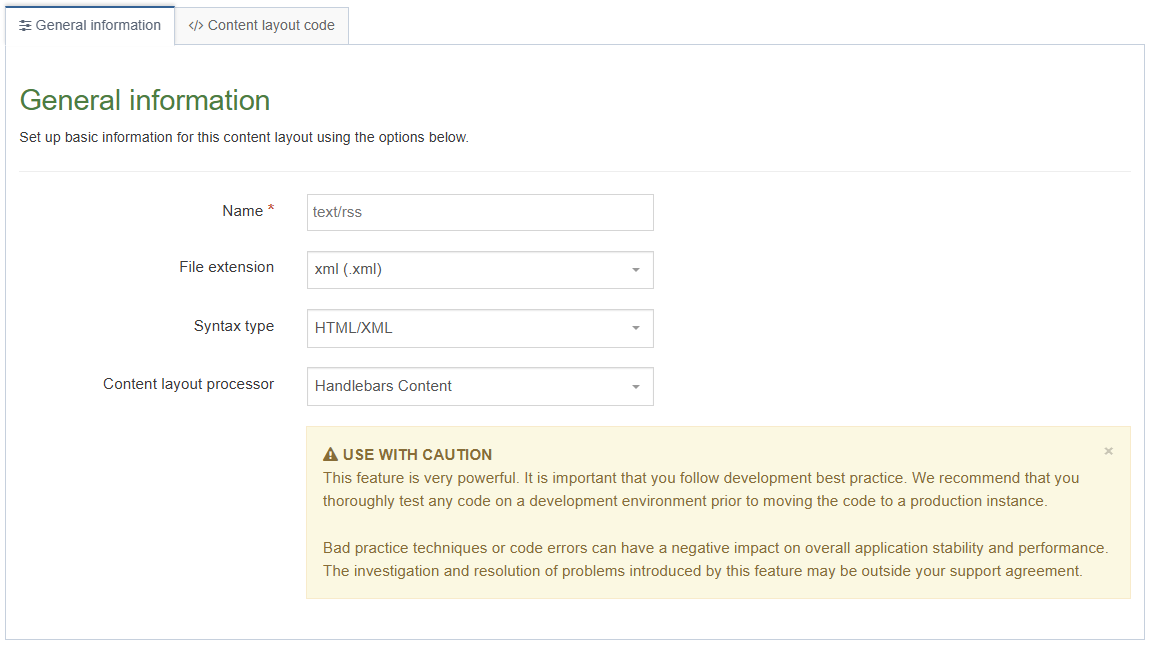Dismiss the USE WITH CAUTION notice with the × icon
Screen dimensions: 1155x648
coord(1108,451)
